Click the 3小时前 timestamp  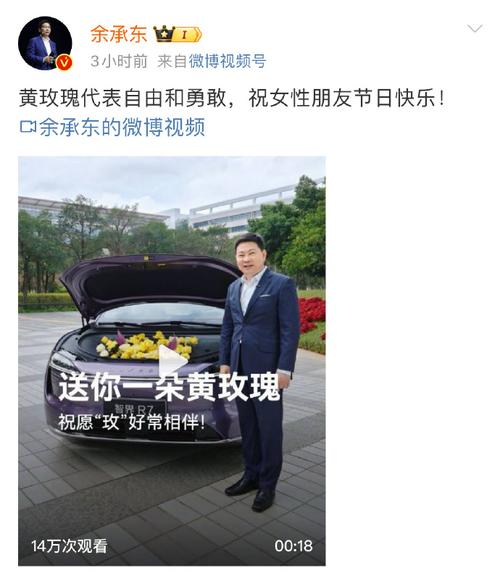tap(119, 61)
